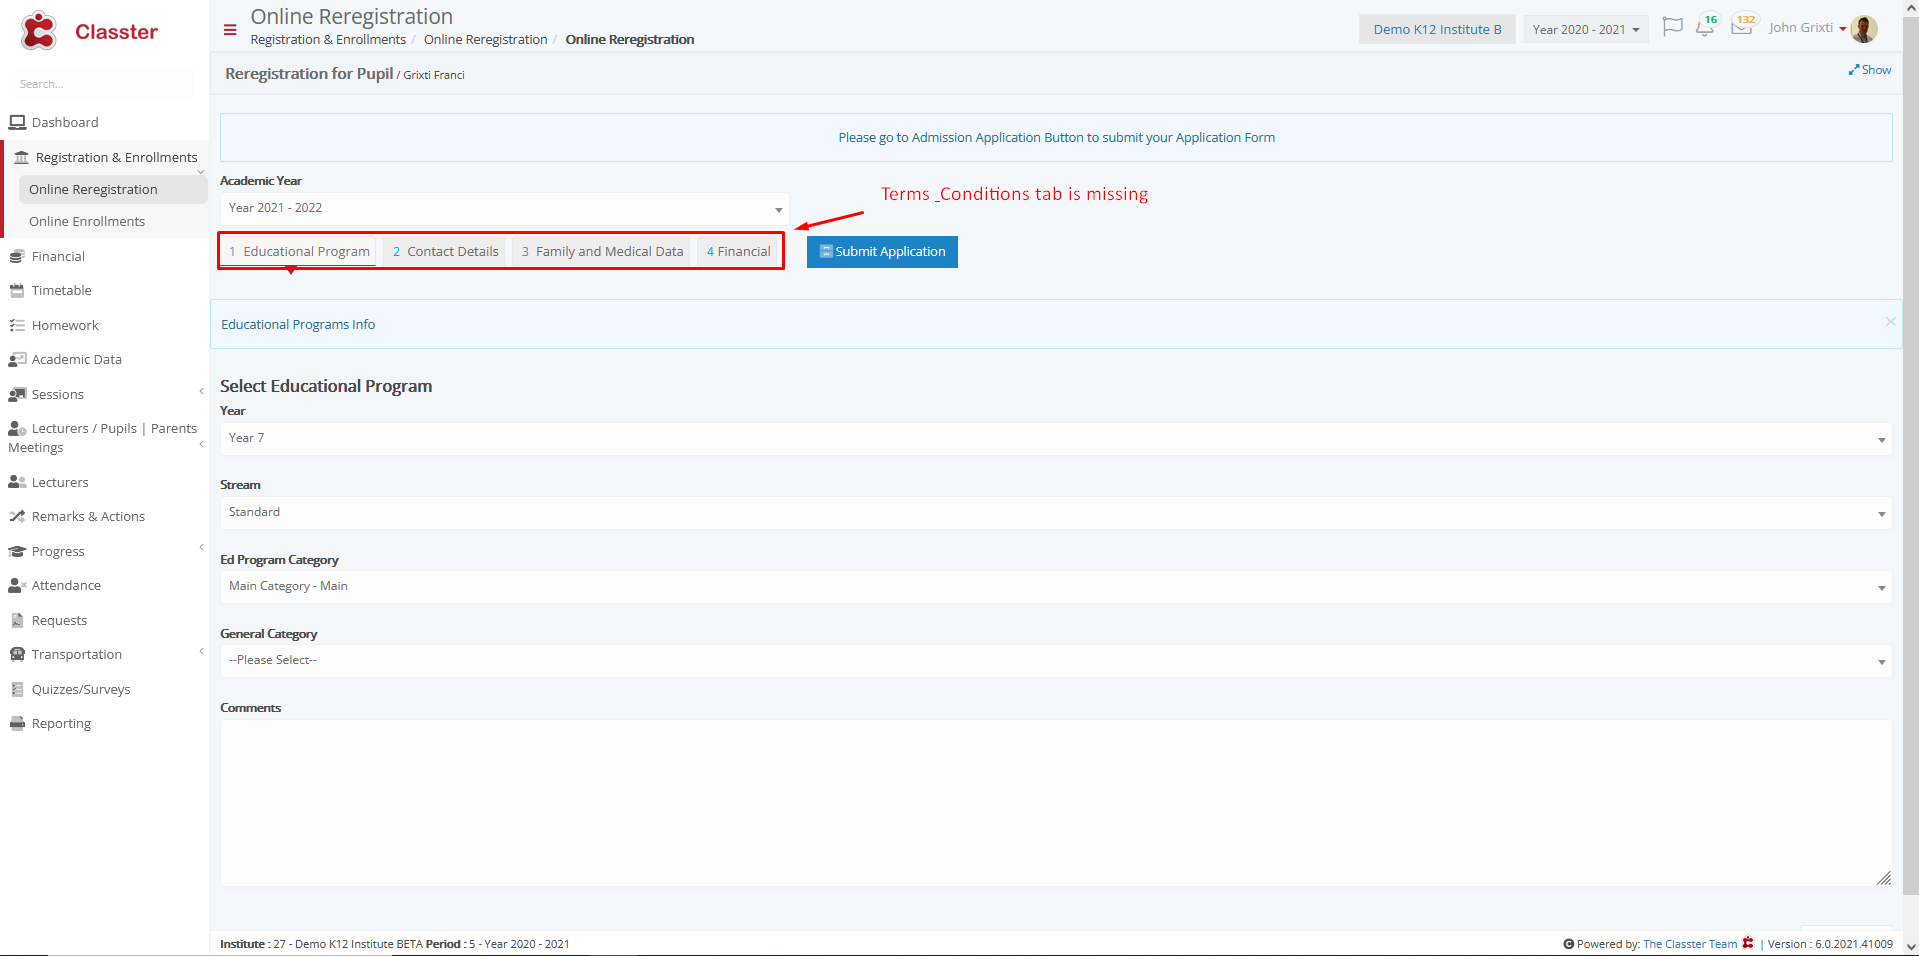Select the Contact Details tab
Image resolution: width=1919 pixels, height=956 pixels.
445,252
